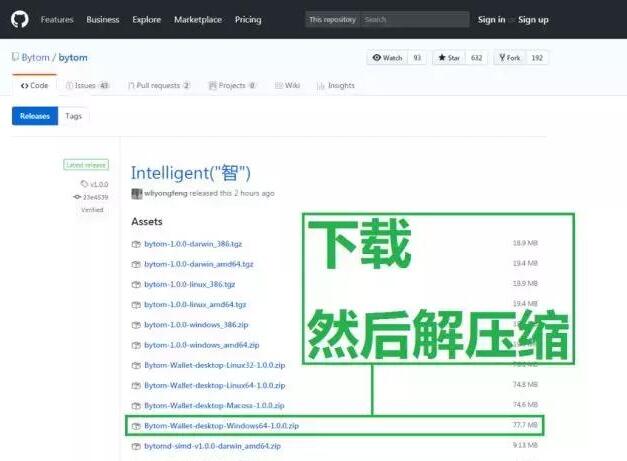Click the repository book icon beside Bytom
Screen dimensions: 627x461
pos(15,57)
